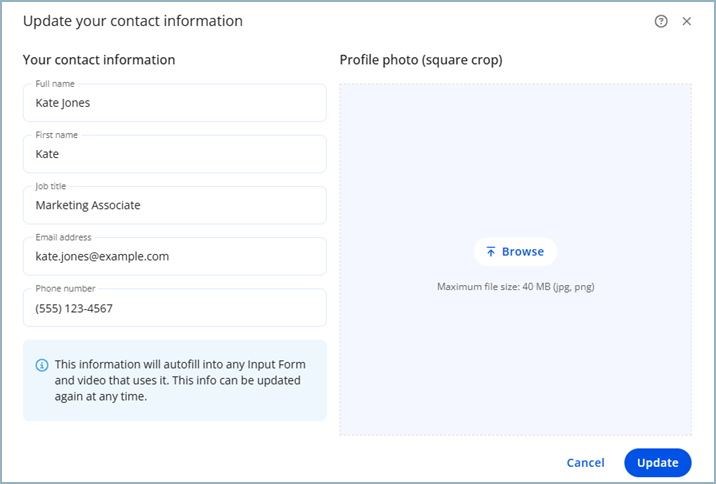The image size is (716, 484).
Task: Click the small 'Full name' floating label
Action: pyautogui.click(x=55, y=84)
